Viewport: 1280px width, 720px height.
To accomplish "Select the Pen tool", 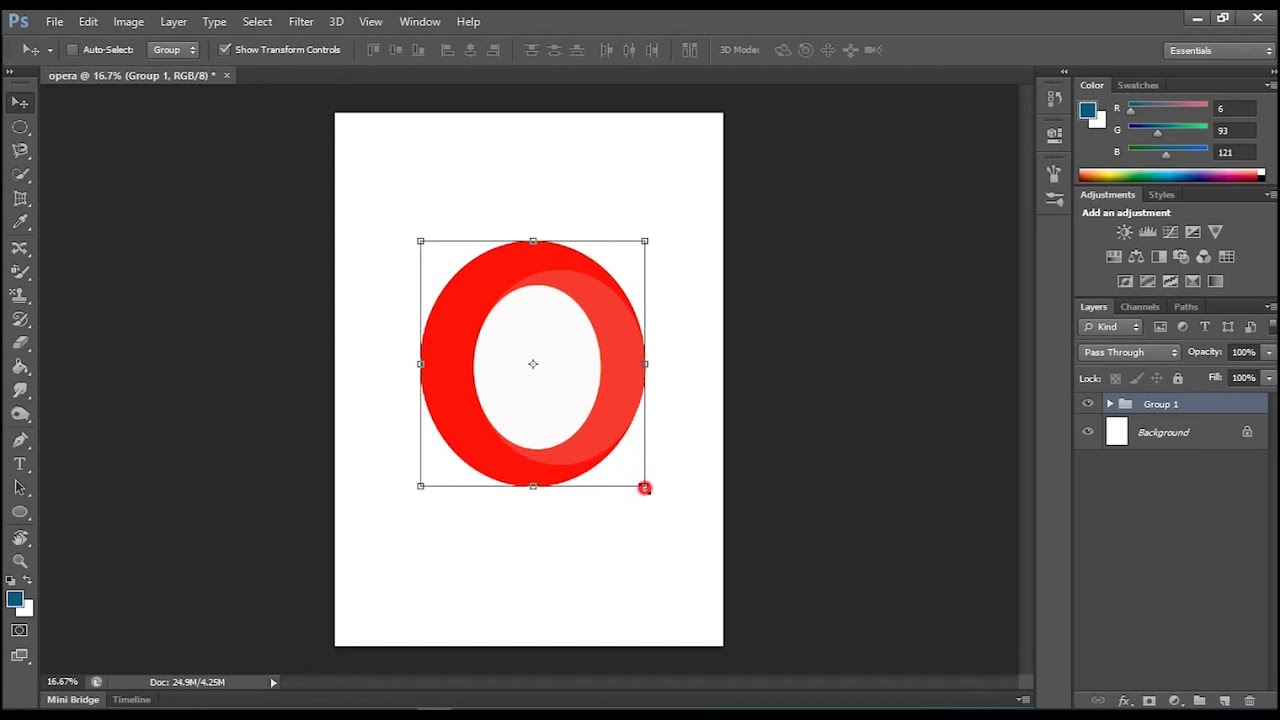I will 20,440.
